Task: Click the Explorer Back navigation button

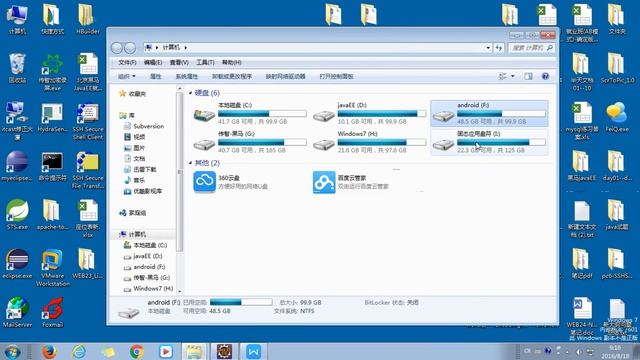Action: 117,48
